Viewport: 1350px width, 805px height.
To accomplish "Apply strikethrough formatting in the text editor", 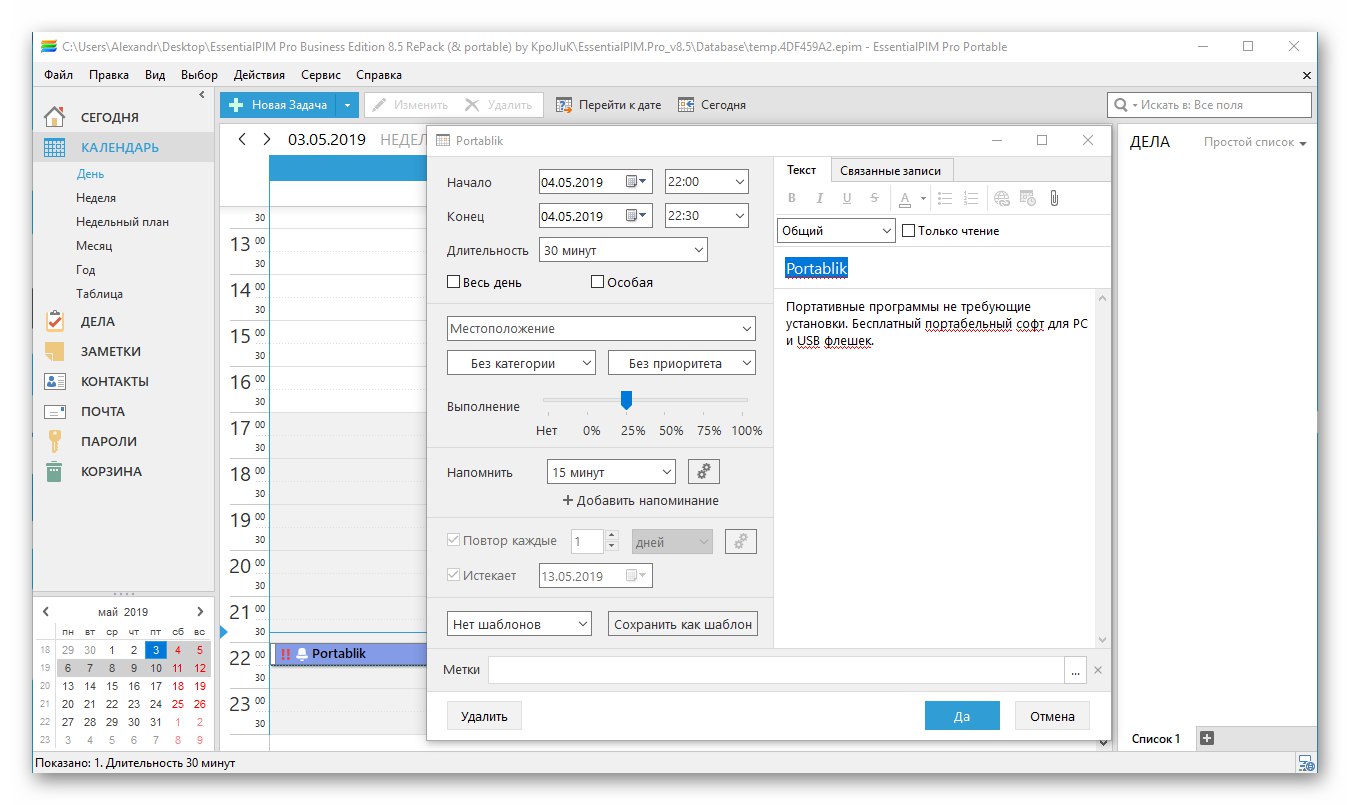I will click(x=875, y=199).
